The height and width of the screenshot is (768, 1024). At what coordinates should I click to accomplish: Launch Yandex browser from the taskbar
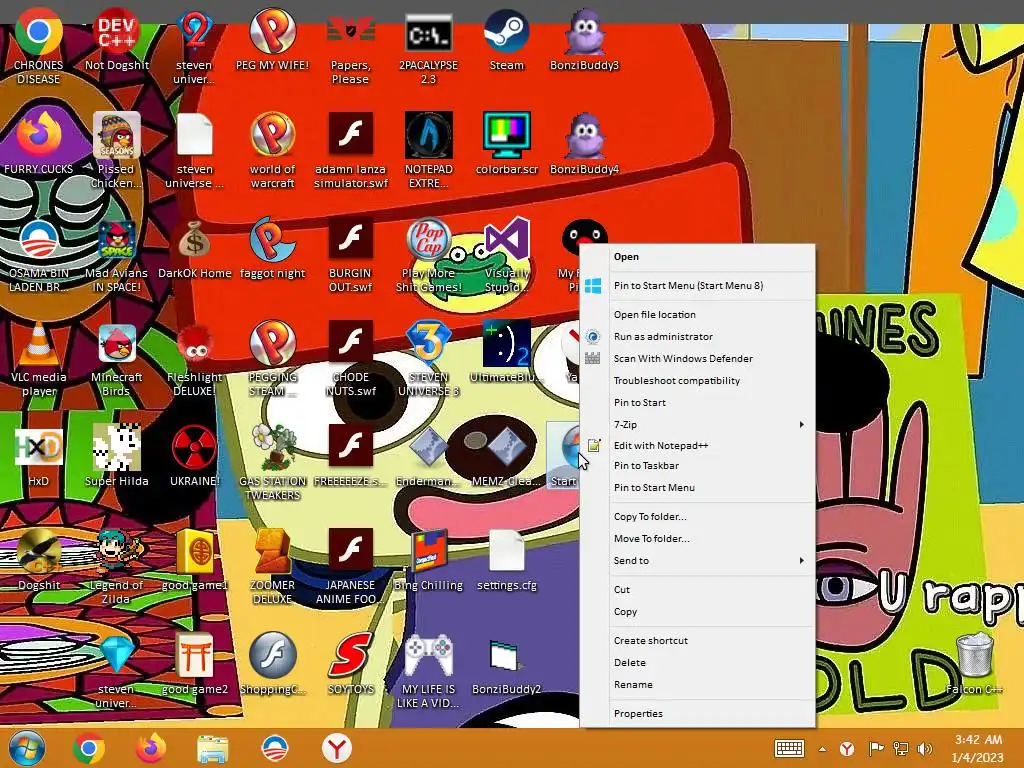[x=336, y=748]
